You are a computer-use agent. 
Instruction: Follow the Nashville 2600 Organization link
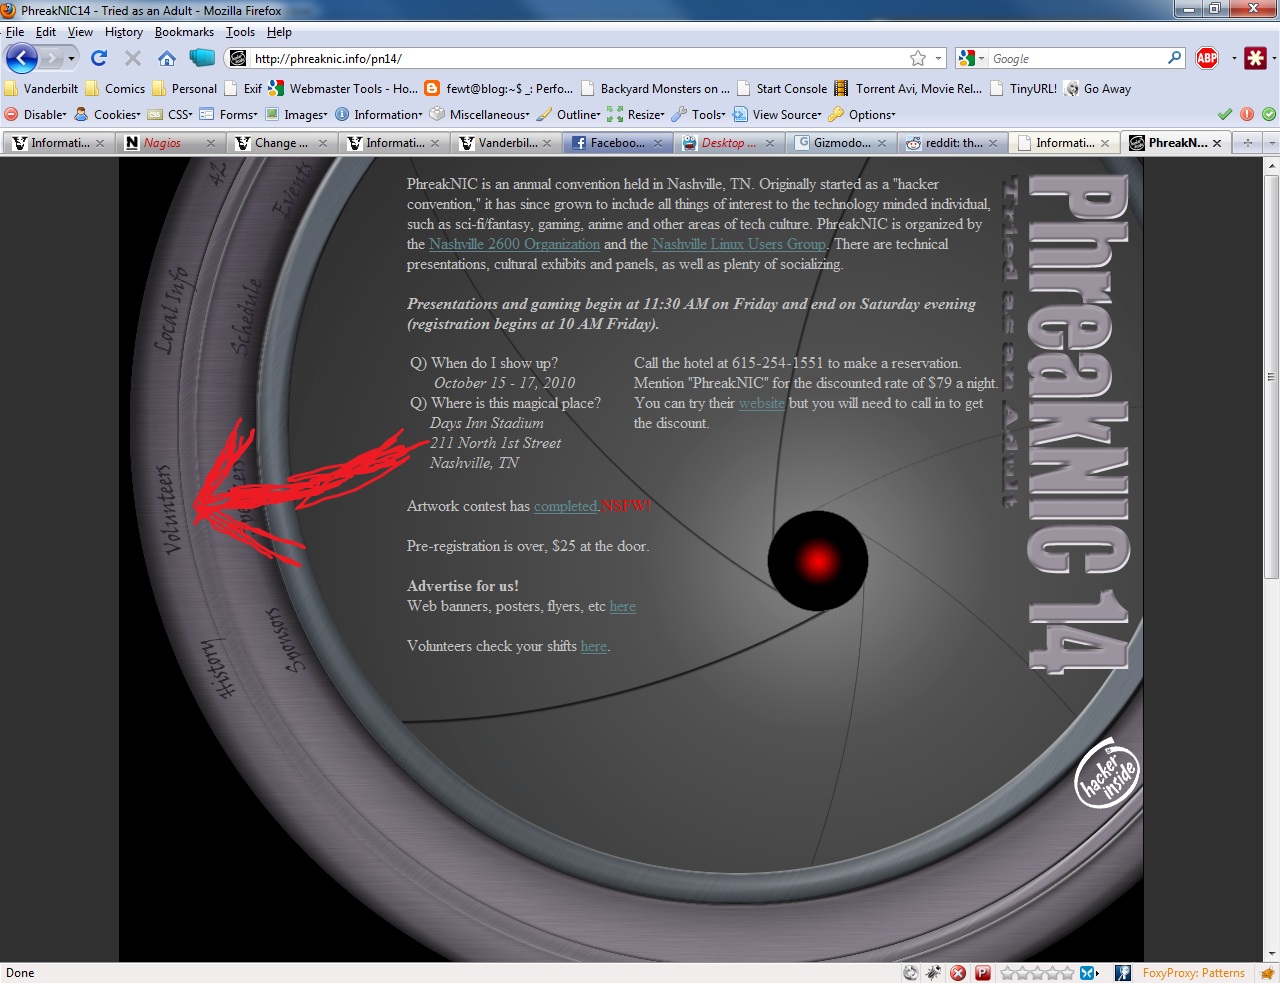pyautogui.click(x=514, y=244)
